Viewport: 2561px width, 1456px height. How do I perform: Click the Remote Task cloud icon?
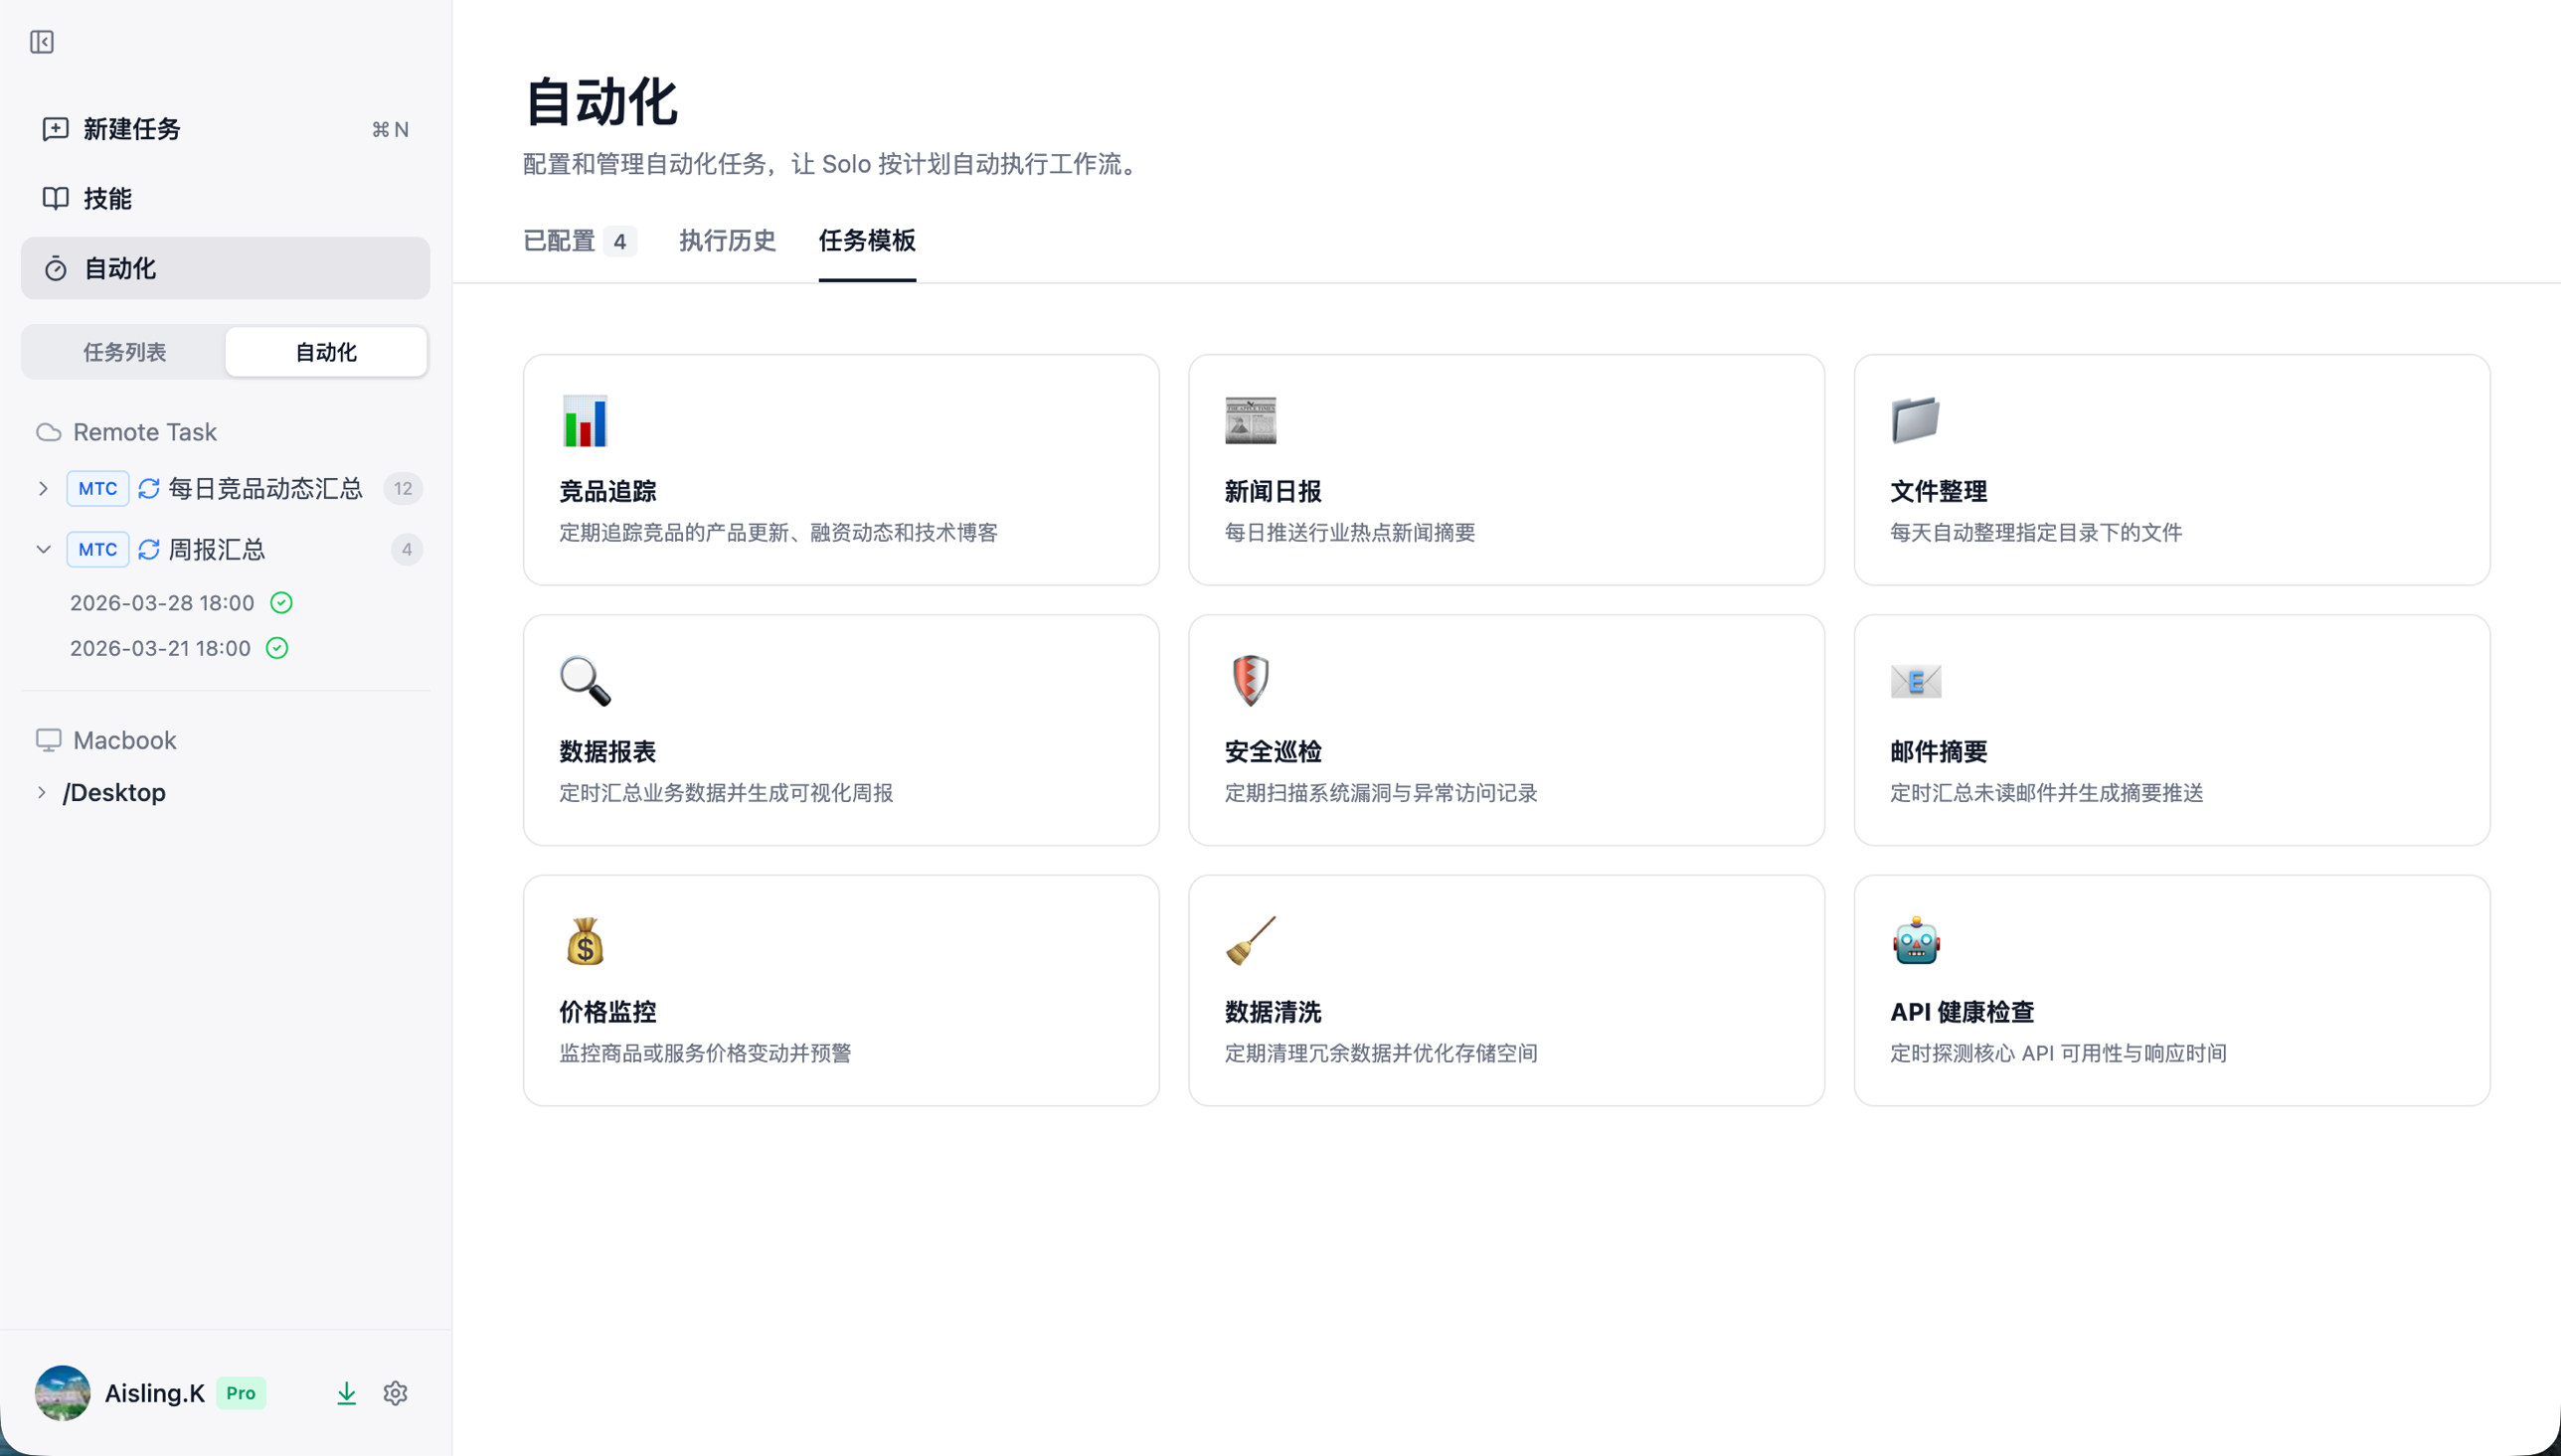[48, 431]
